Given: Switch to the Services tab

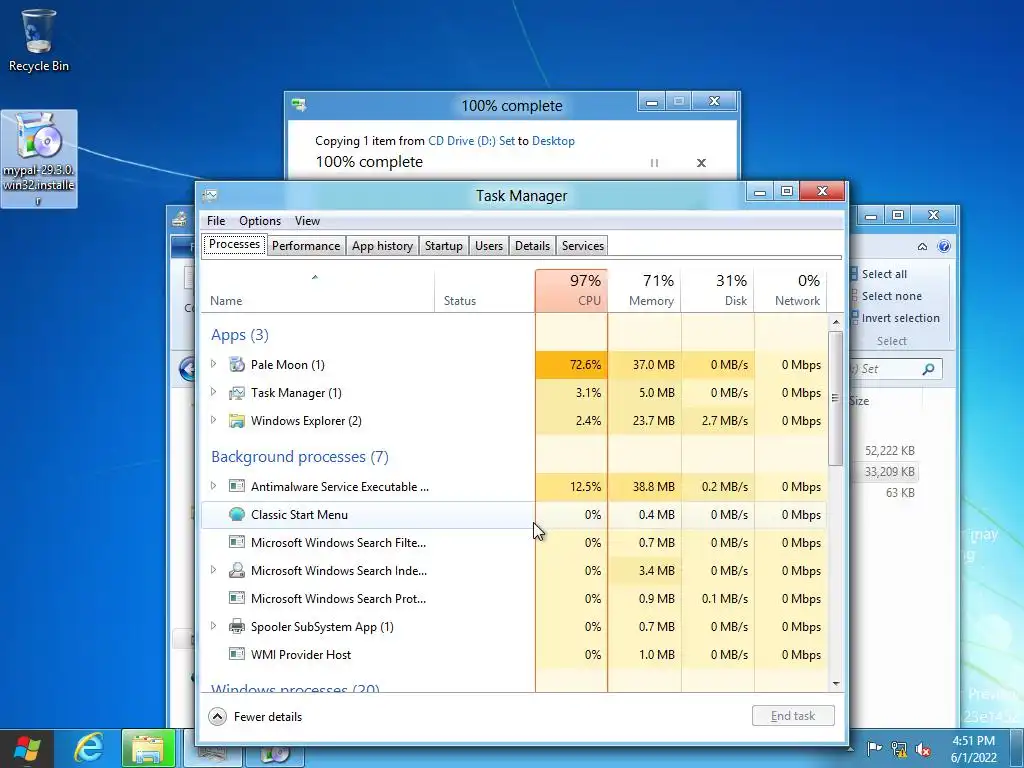Looking at the screenshot, I should pos(583,246).
